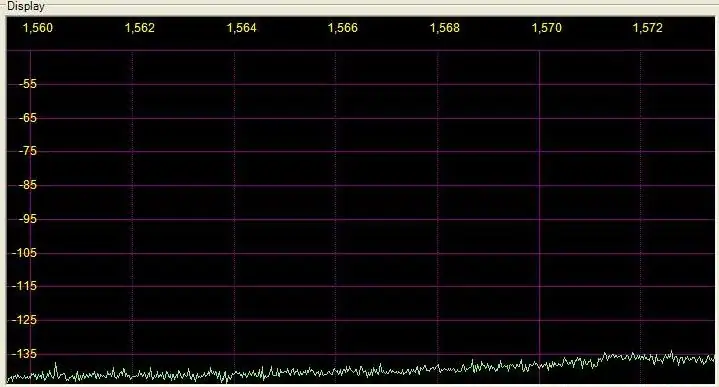Click the -135 level axis label
The image size is (719, 387).
[25, 354]
